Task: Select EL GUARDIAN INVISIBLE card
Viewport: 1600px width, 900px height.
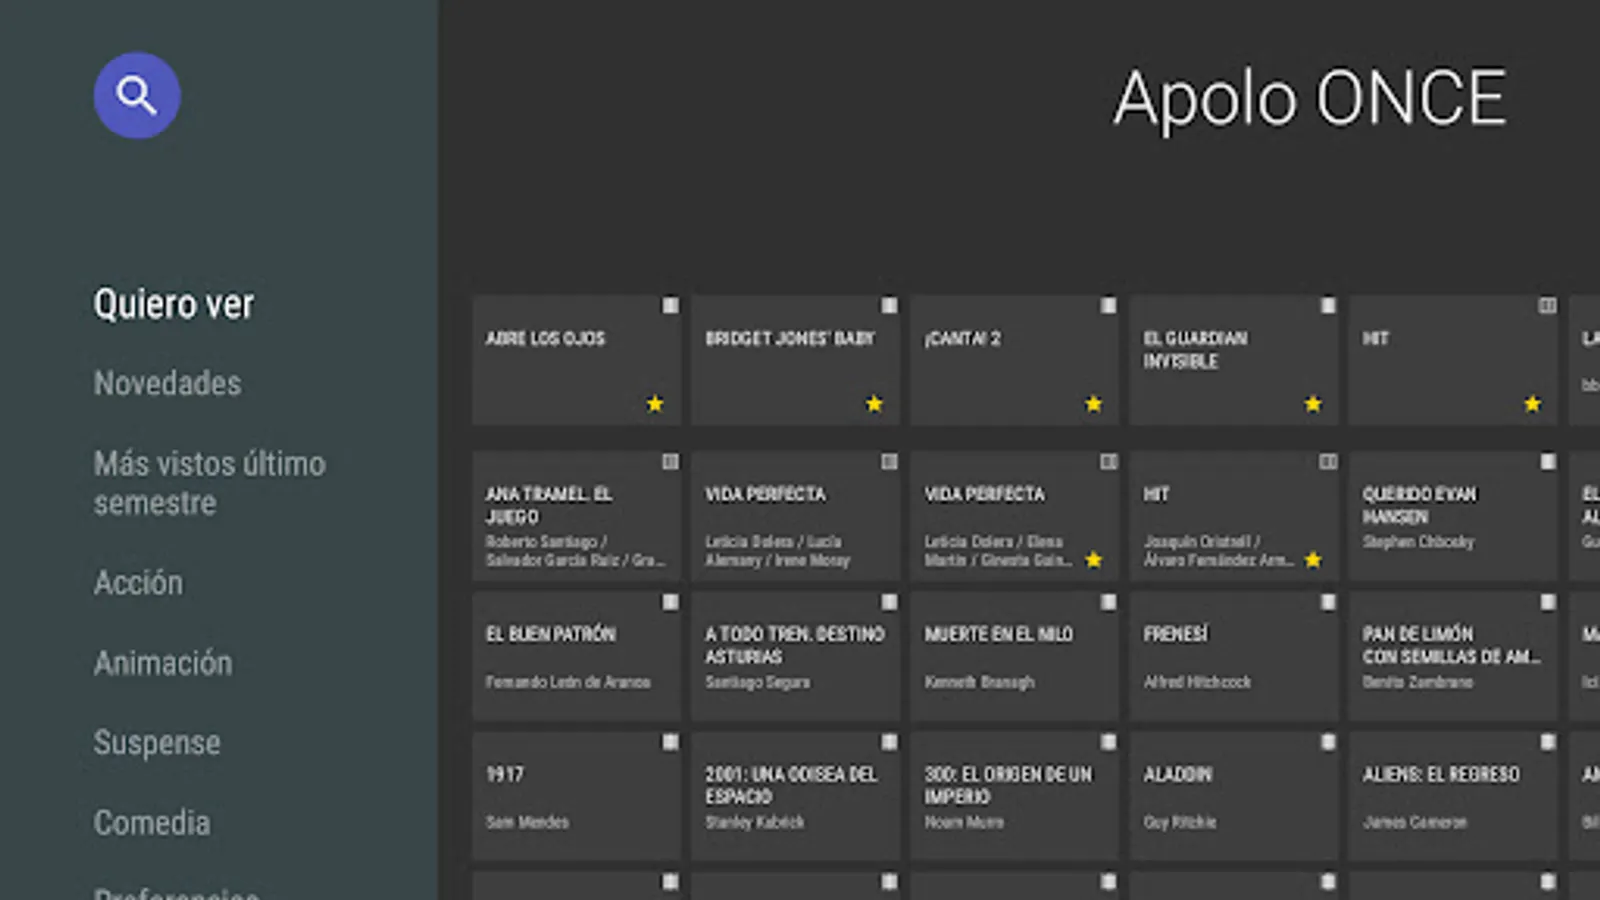Action: (x=1234, y=360)
